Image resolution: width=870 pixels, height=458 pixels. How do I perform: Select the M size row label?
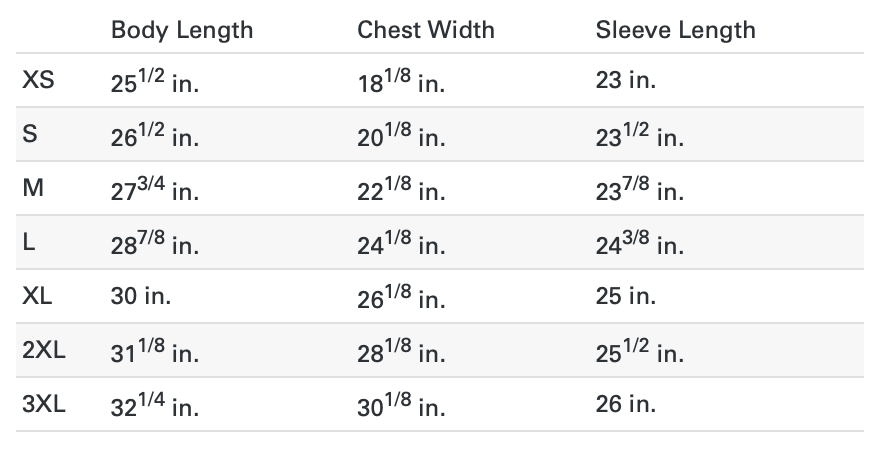pyautogui.click(x=33, y=189)
